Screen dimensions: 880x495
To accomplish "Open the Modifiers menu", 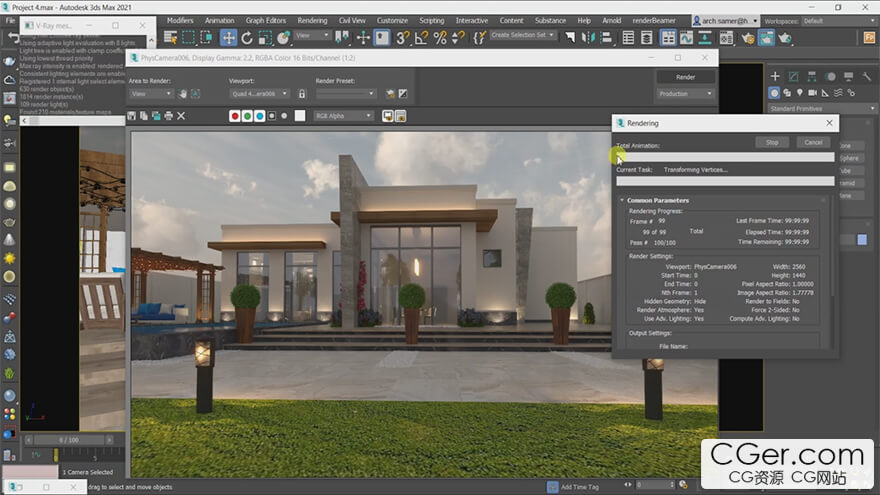I will point(180,20).
